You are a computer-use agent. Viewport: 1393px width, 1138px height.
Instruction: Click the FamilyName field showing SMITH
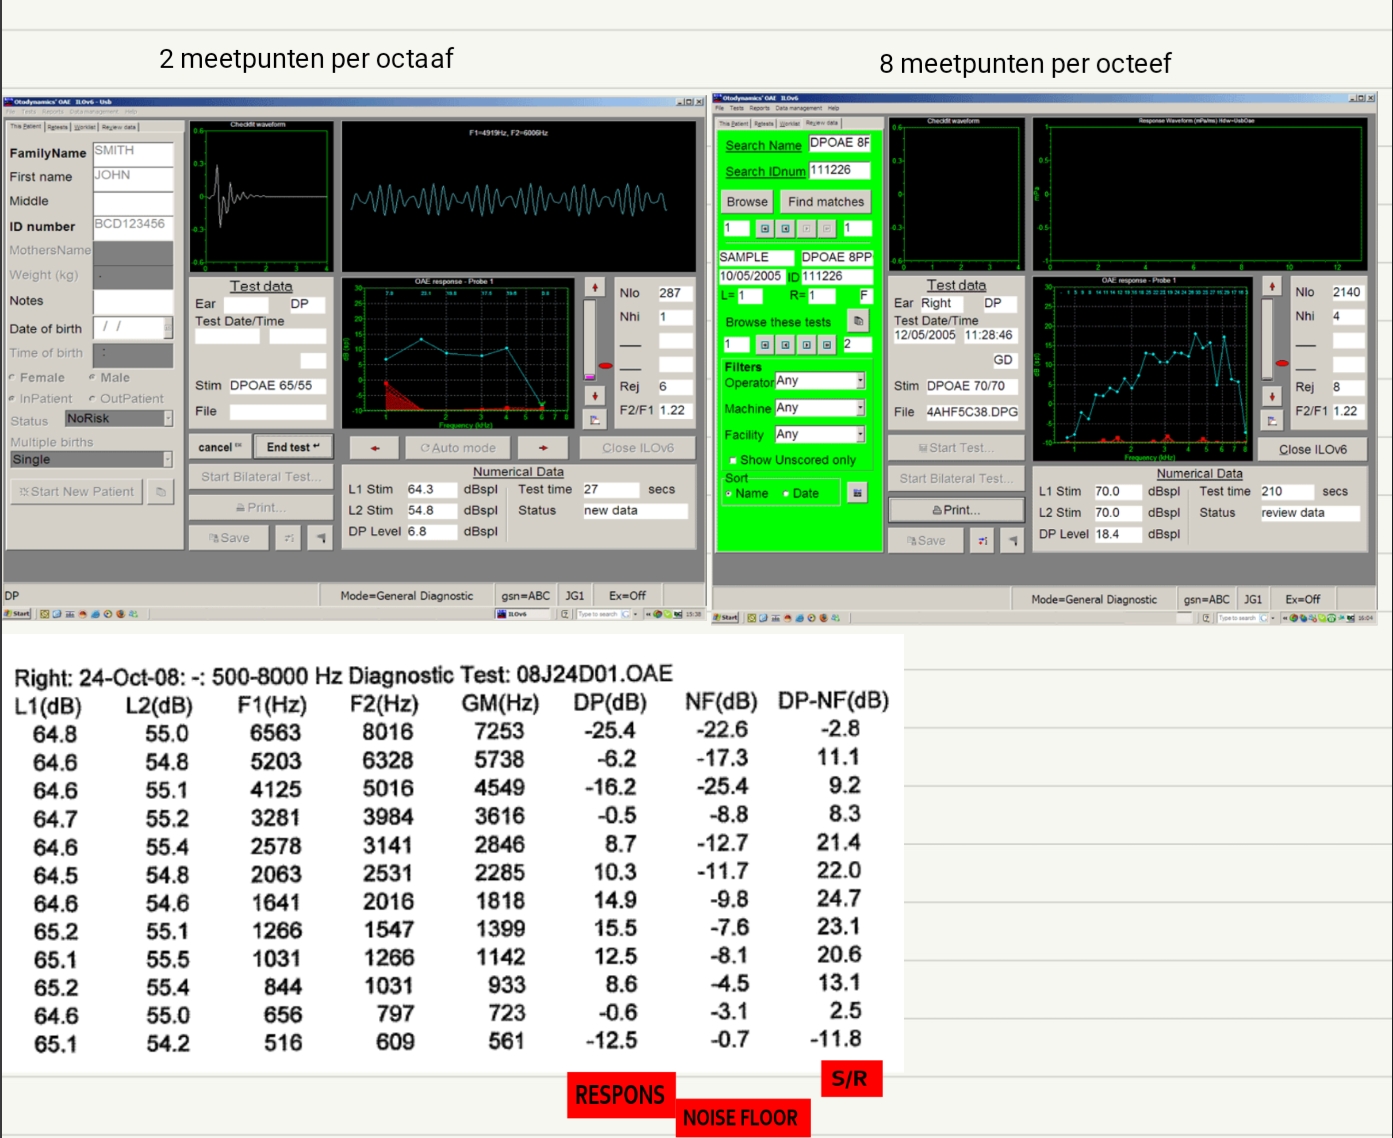coord(133,153)
